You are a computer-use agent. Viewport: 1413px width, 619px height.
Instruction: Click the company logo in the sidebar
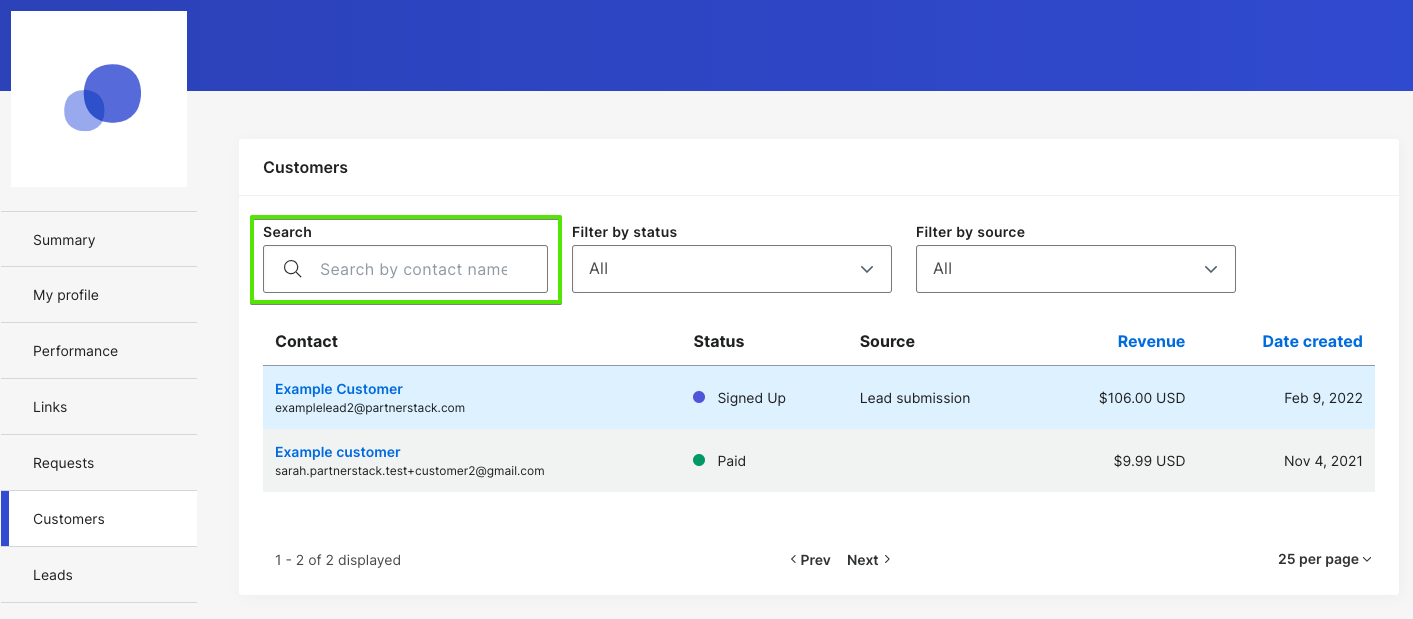(99, 98)
